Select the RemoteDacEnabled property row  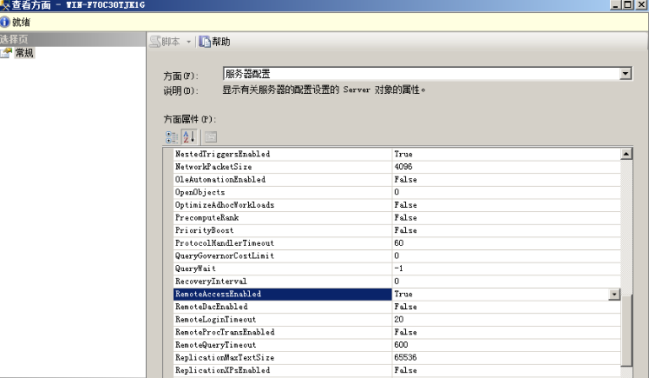point(397,307)
